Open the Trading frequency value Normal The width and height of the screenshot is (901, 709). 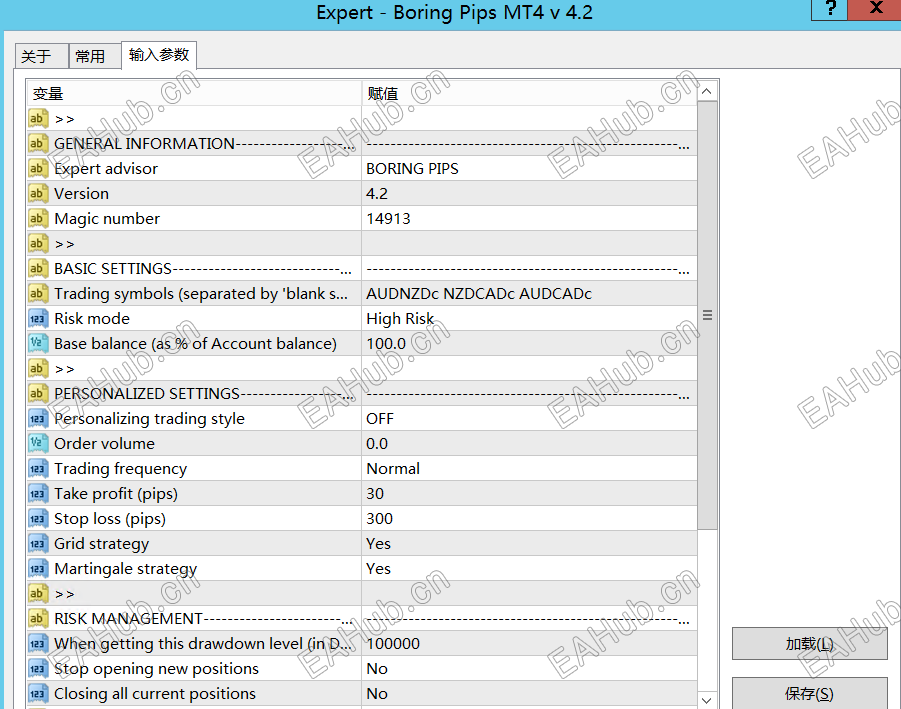(529, 468)
